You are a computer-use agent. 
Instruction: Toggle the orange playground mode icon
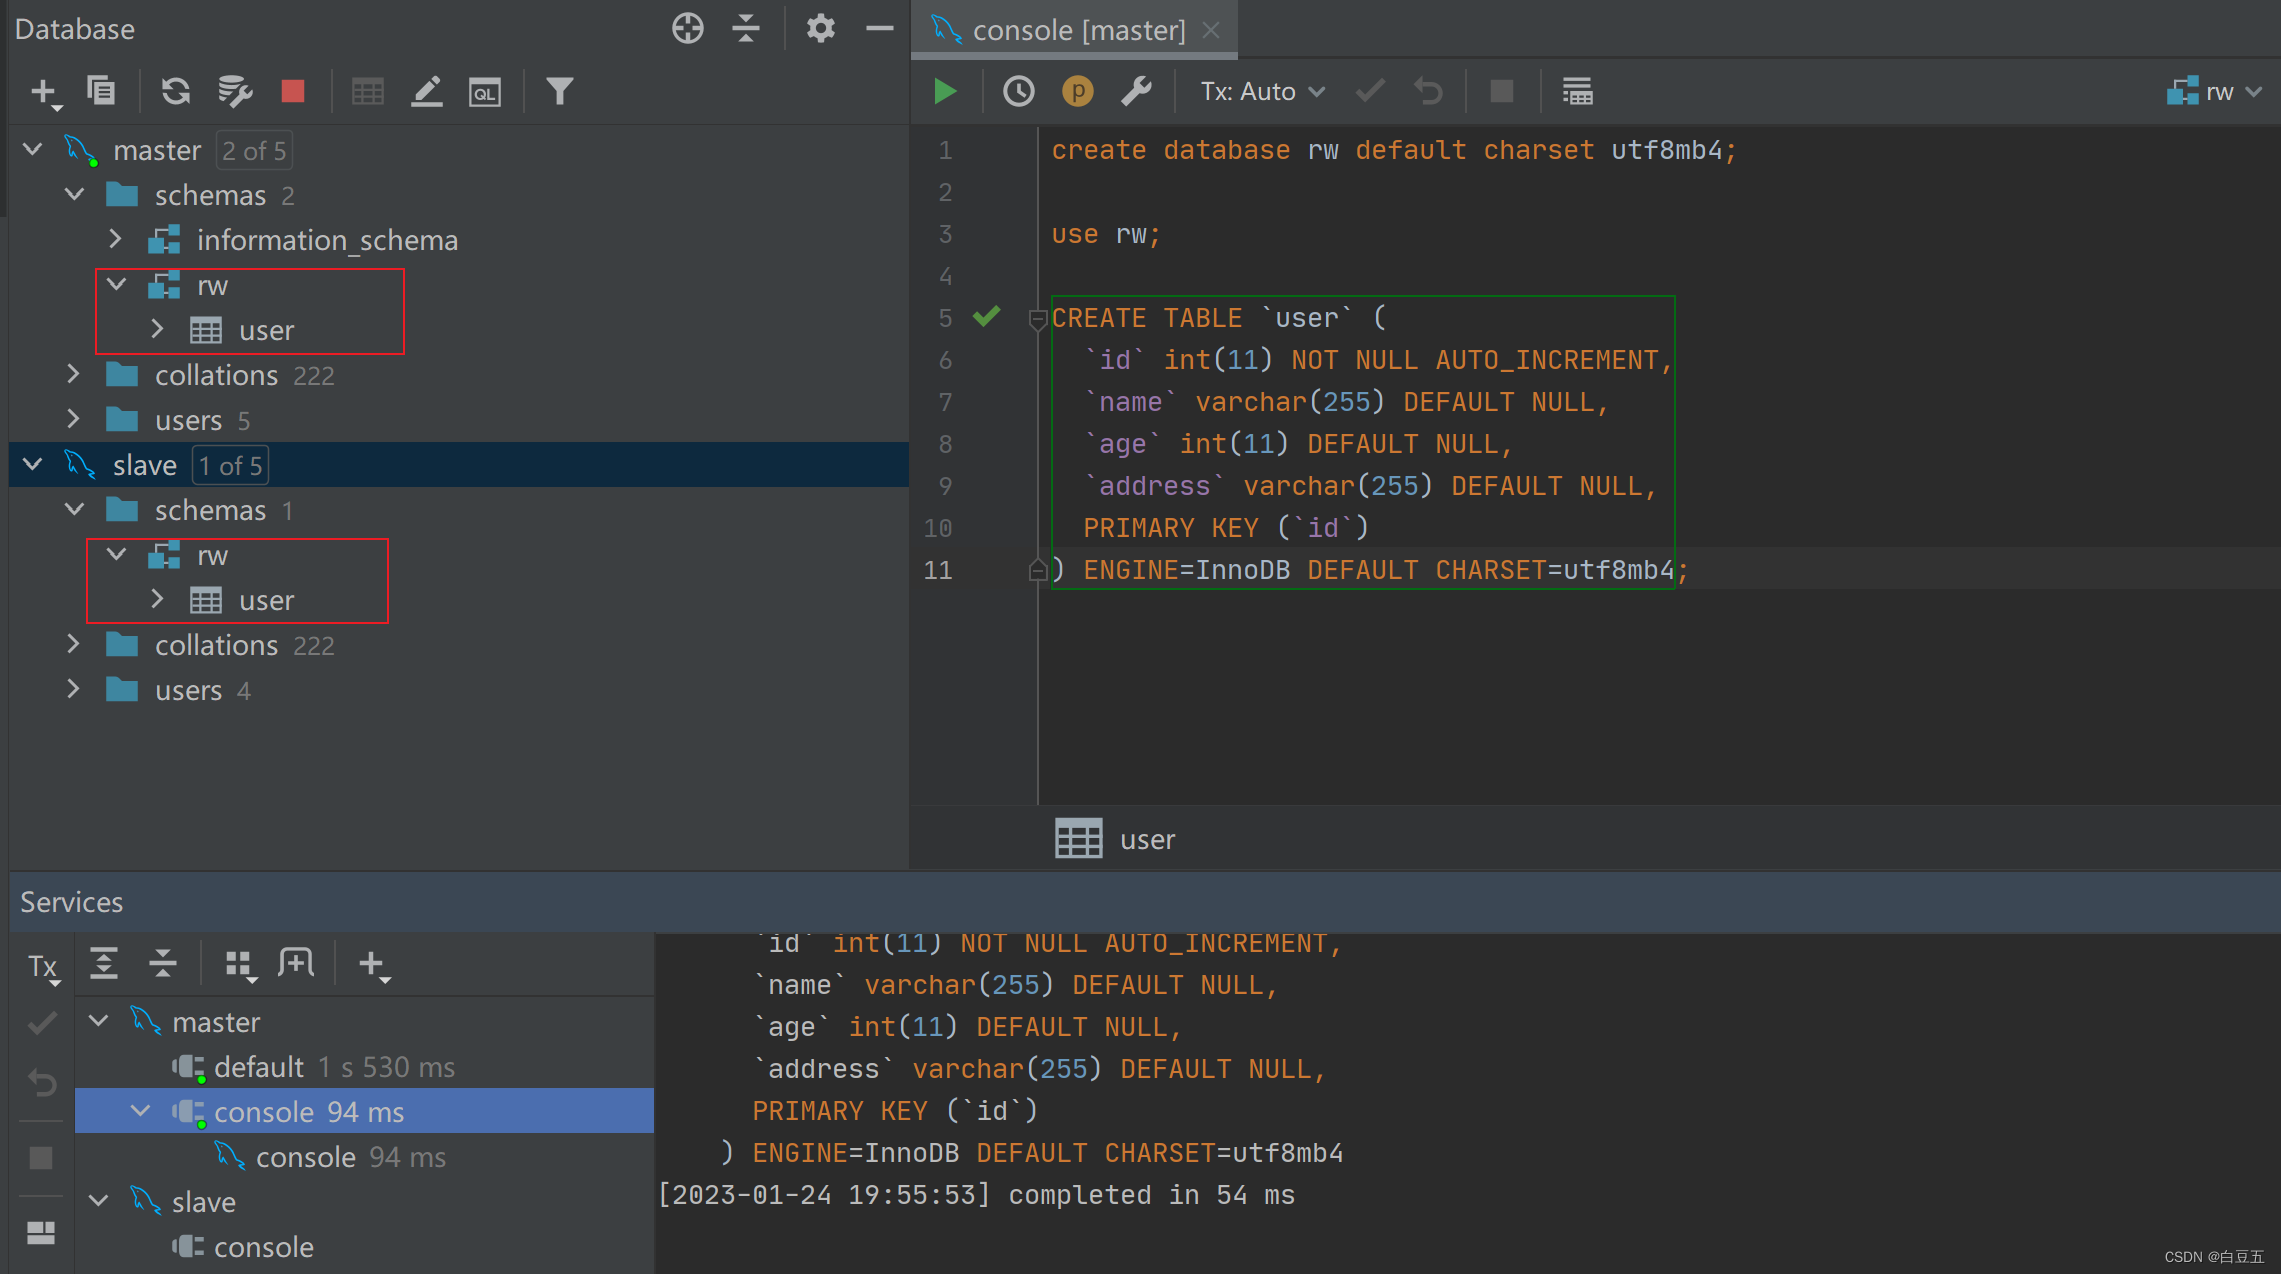coord(1077,91)
